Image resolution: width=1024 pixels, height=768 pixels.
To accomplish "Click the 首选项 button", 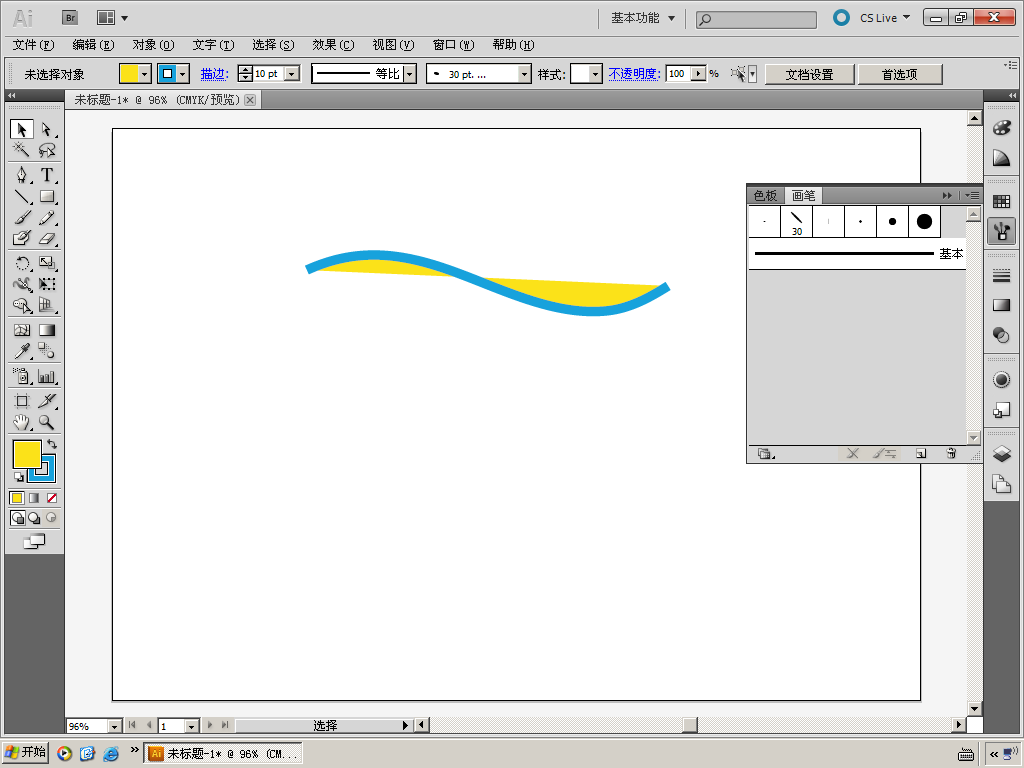I will point(900,74).
